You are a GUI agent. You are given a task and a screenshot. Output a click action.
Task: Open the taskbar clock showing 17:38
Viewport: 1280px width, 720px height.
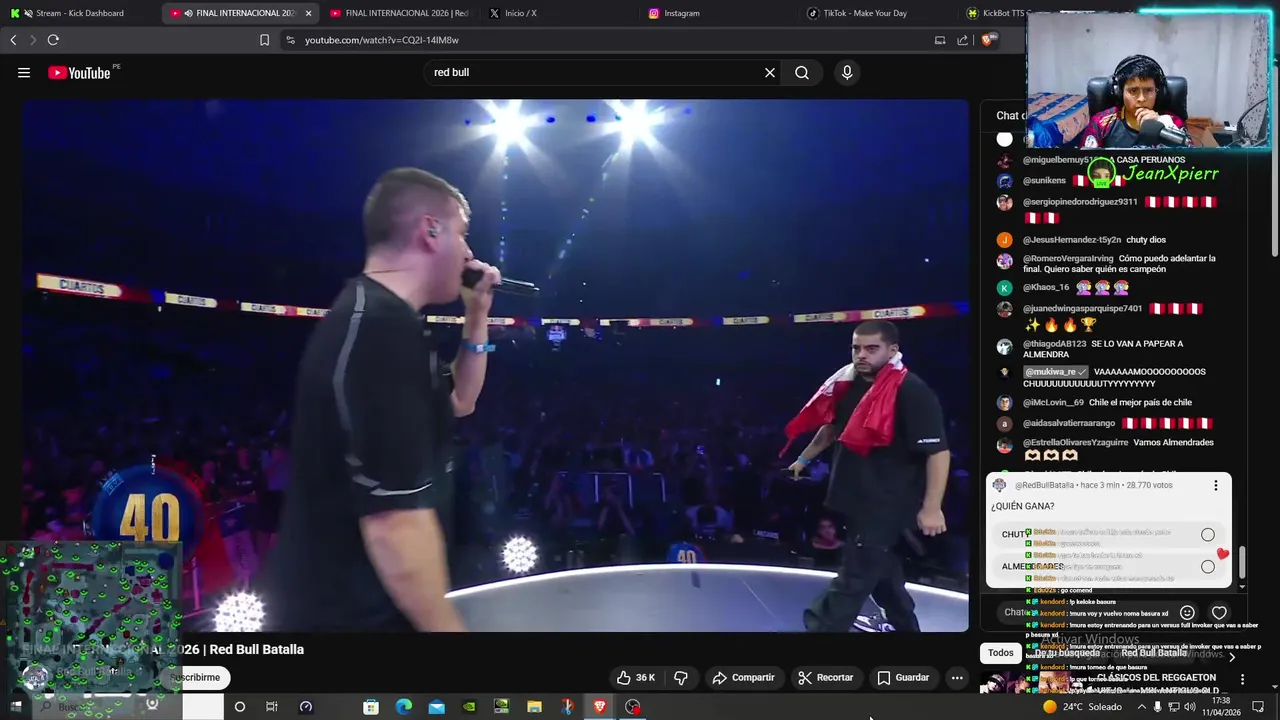[1220, 707]
